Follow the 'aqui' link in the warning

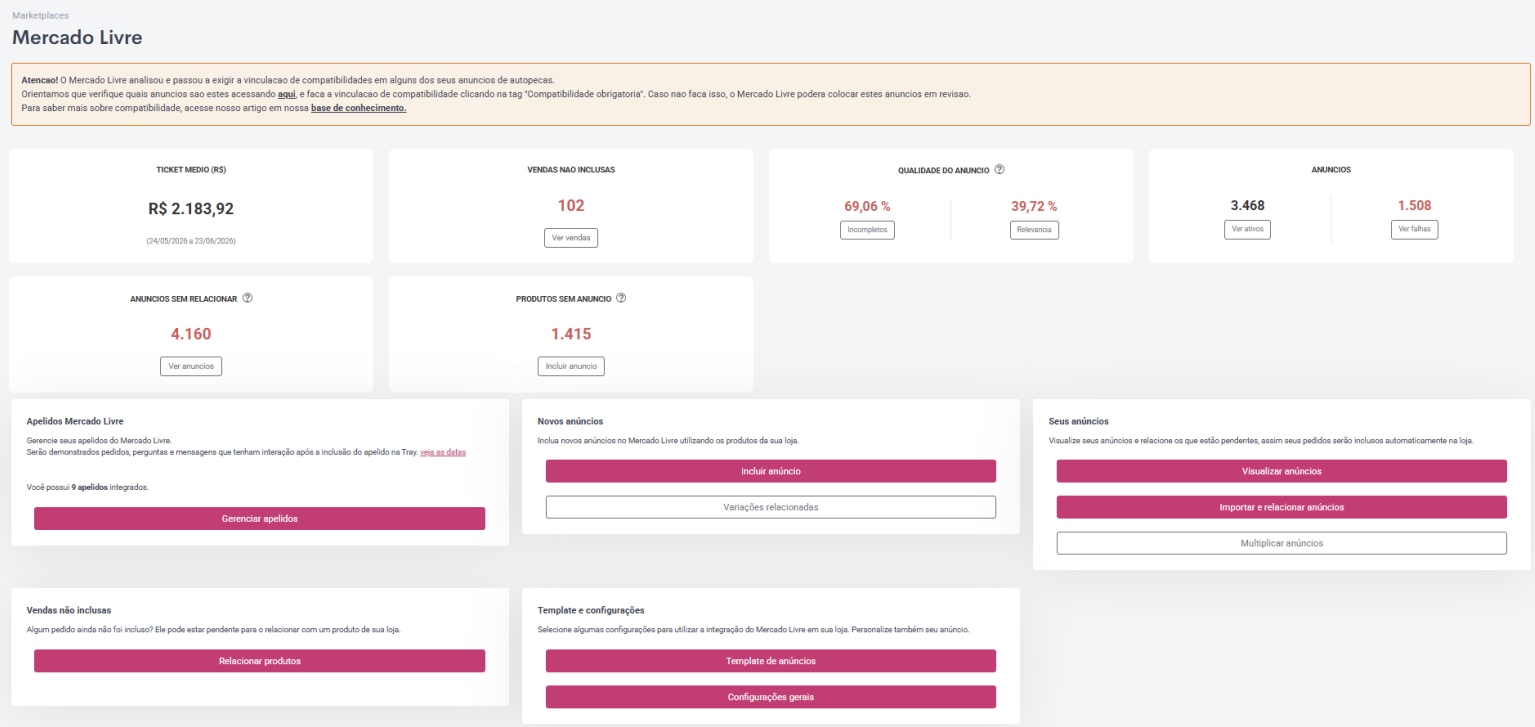click(x=286, y=94)
